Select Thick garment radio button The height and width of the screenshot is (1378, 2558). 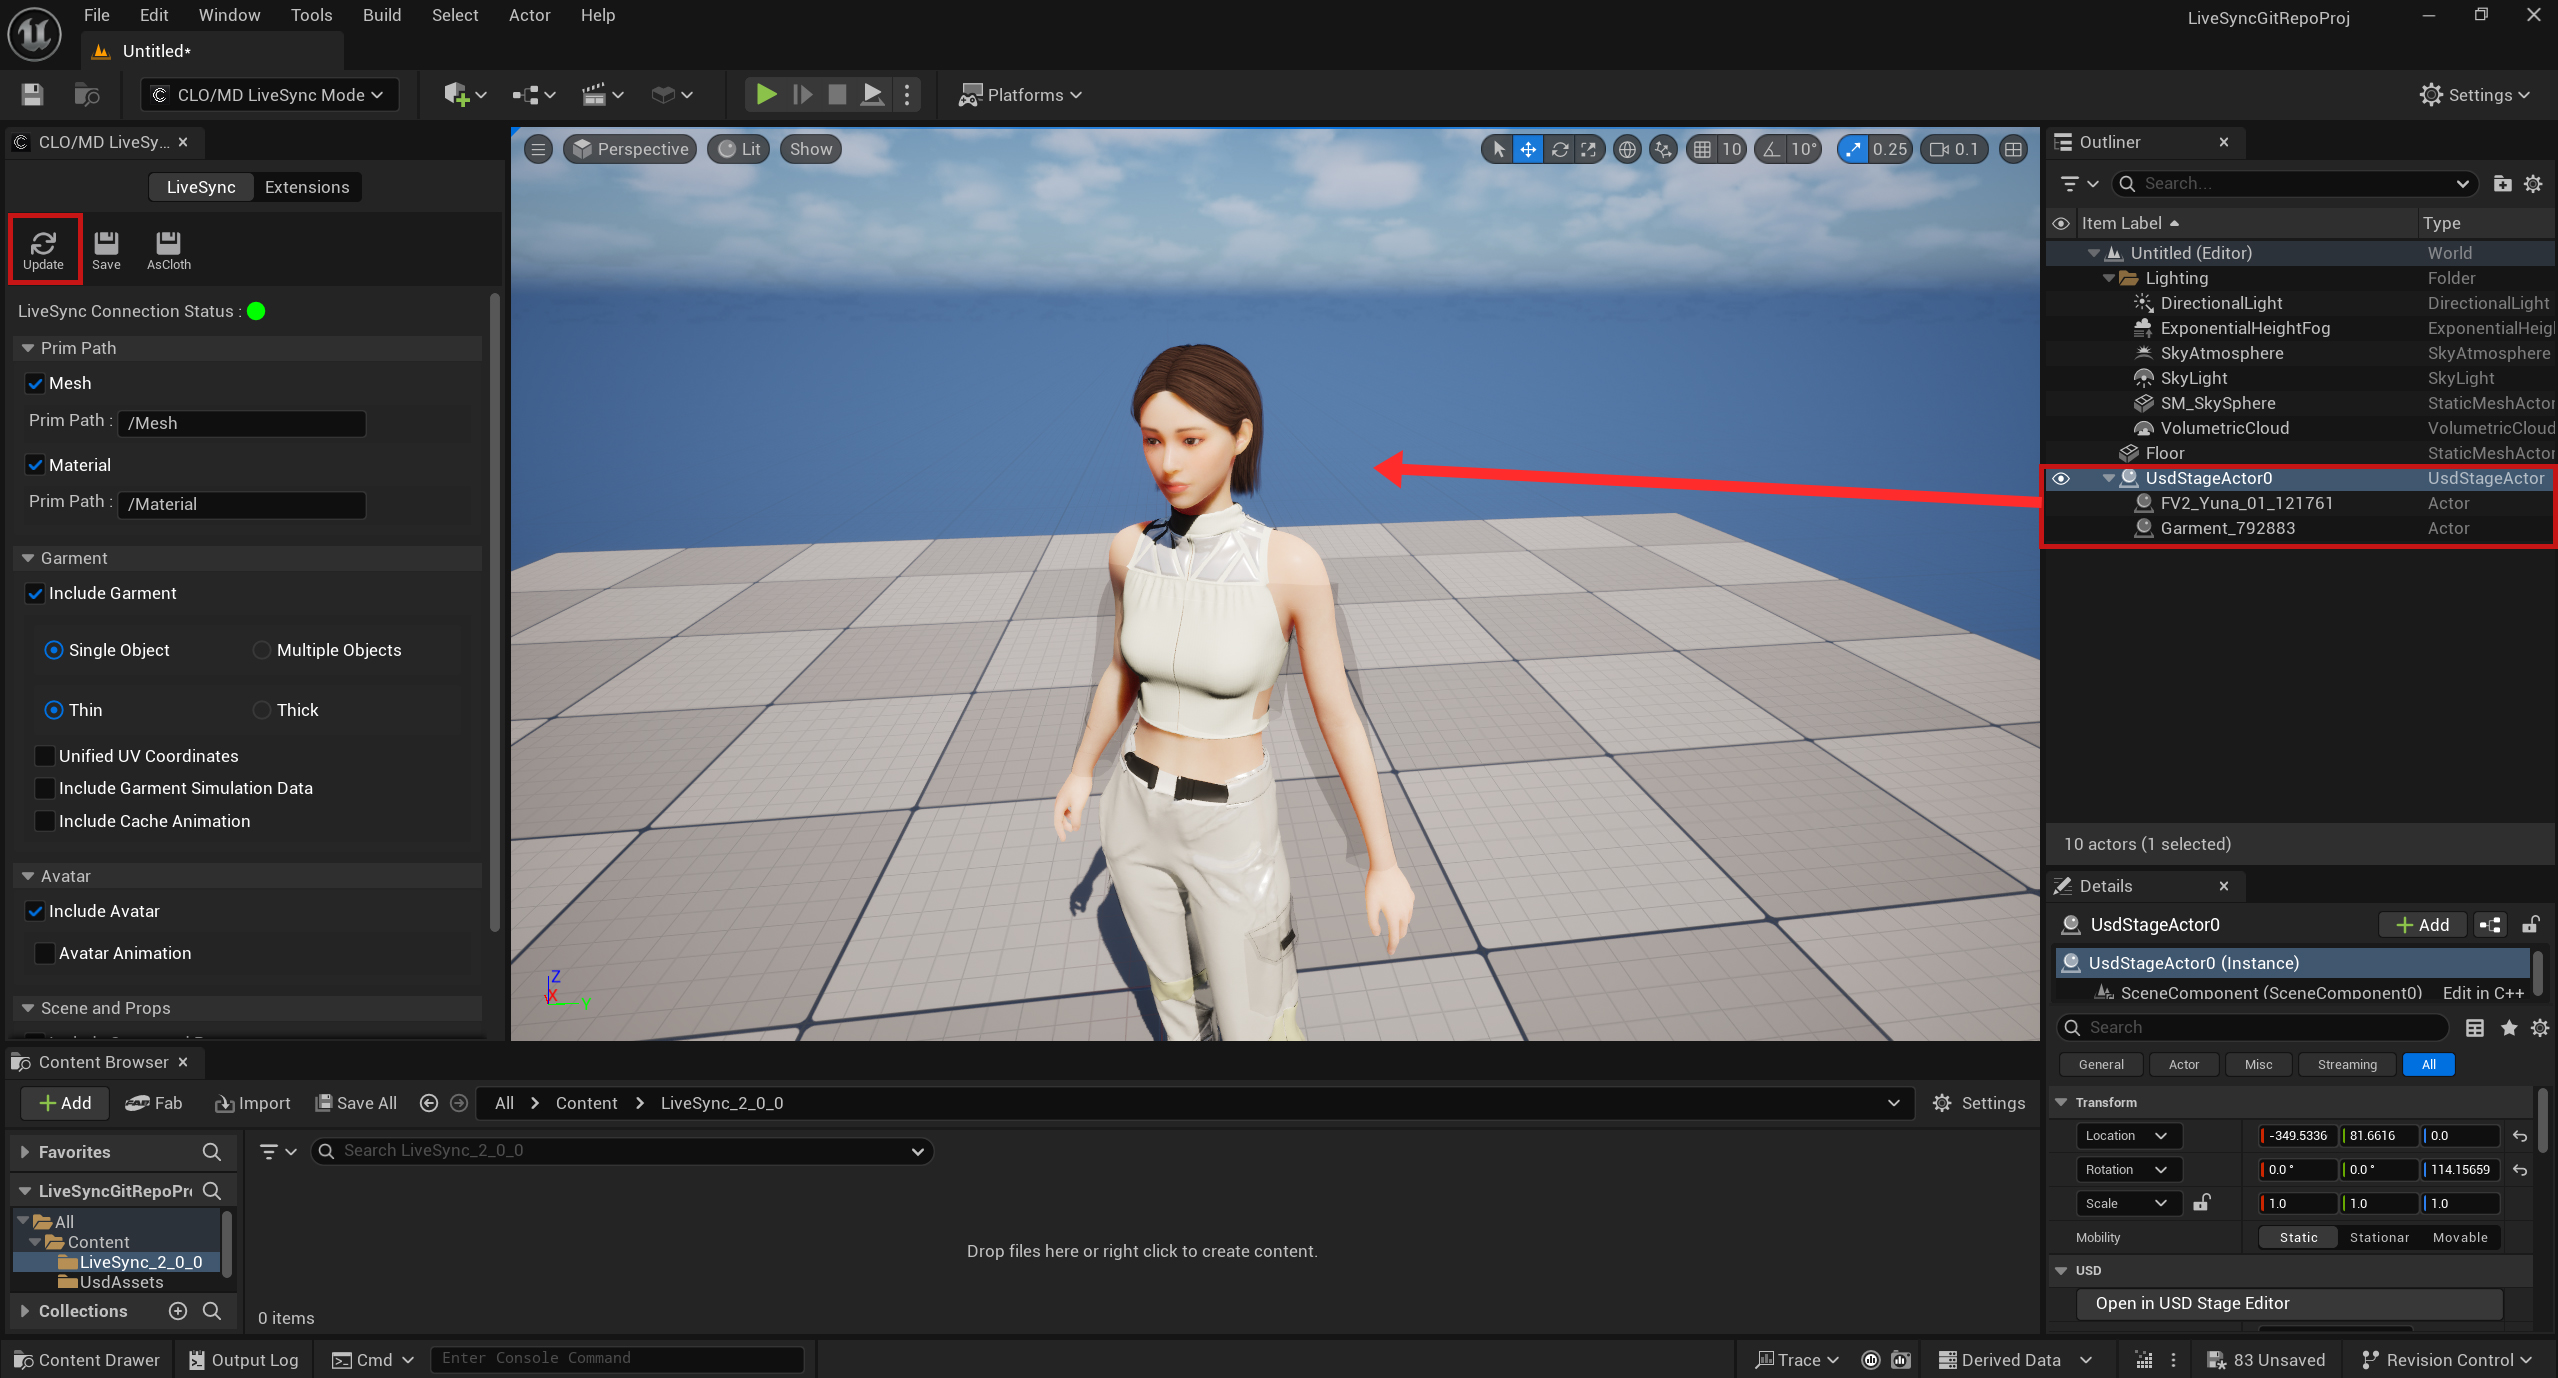262,710
